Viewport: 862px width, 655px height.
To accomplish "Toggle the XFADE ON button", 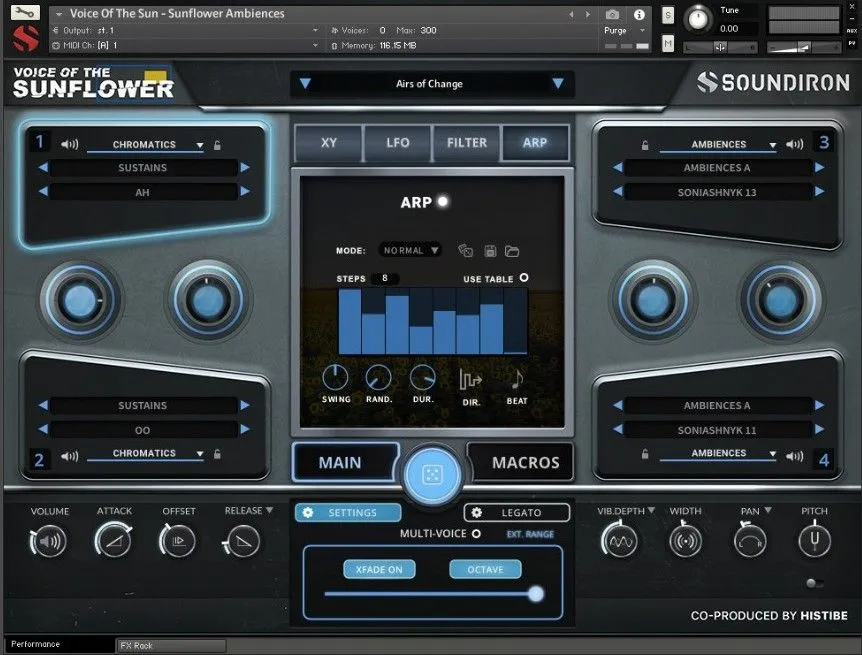I will tap(379, 569).
